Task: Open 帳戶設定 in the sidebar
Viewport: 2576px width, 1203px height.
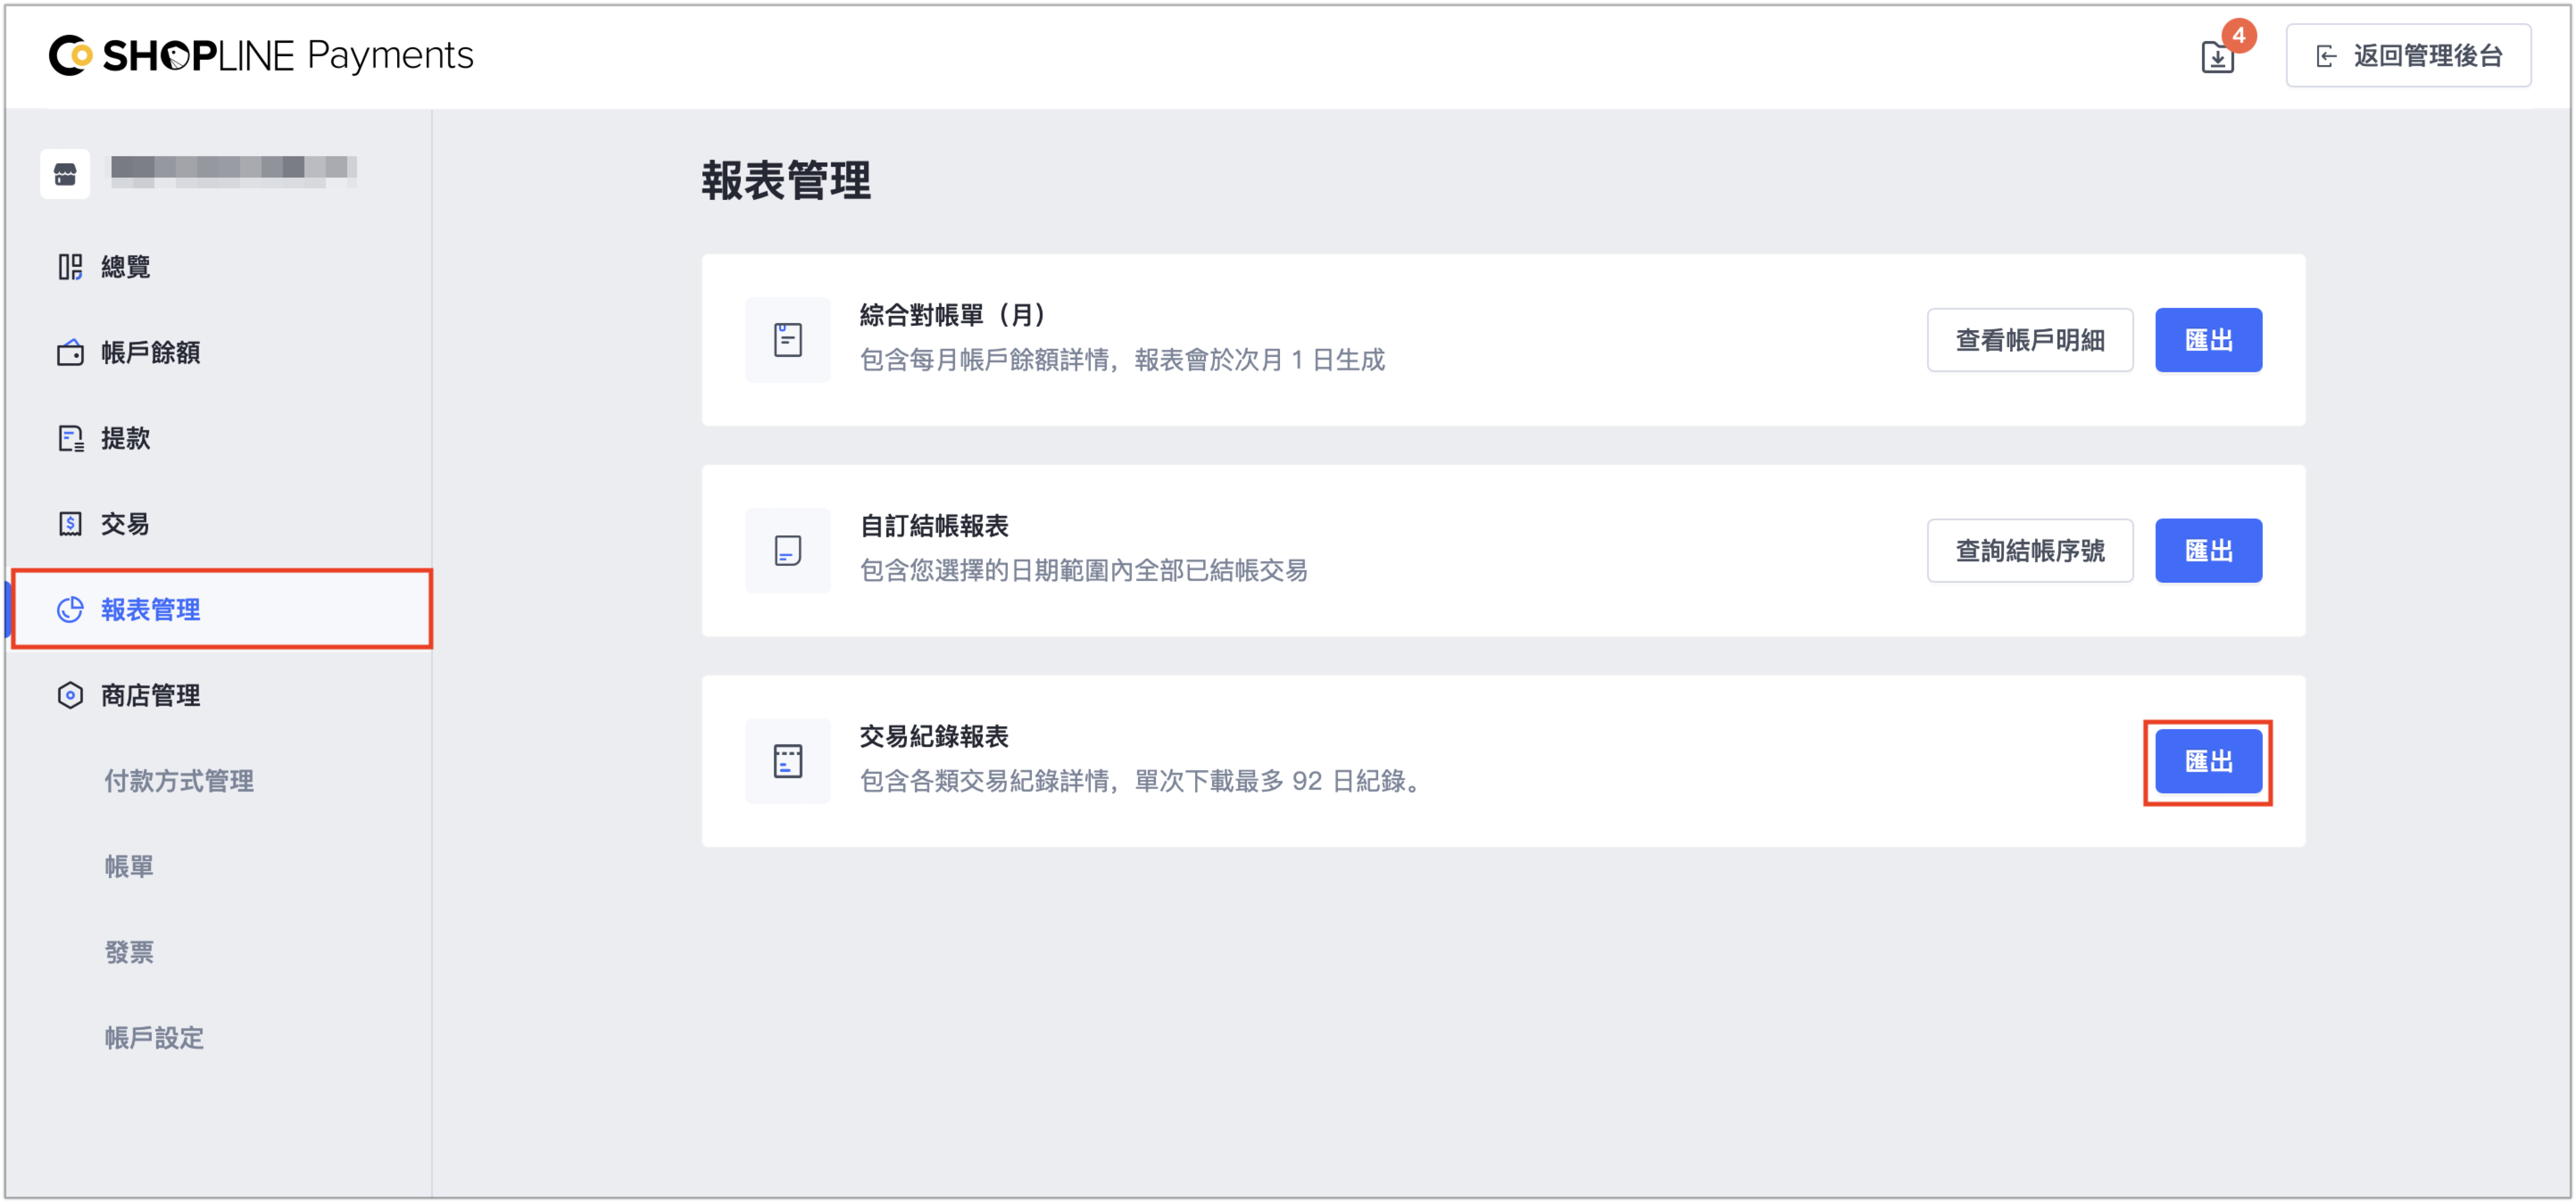Action: tap(154, 1038)
